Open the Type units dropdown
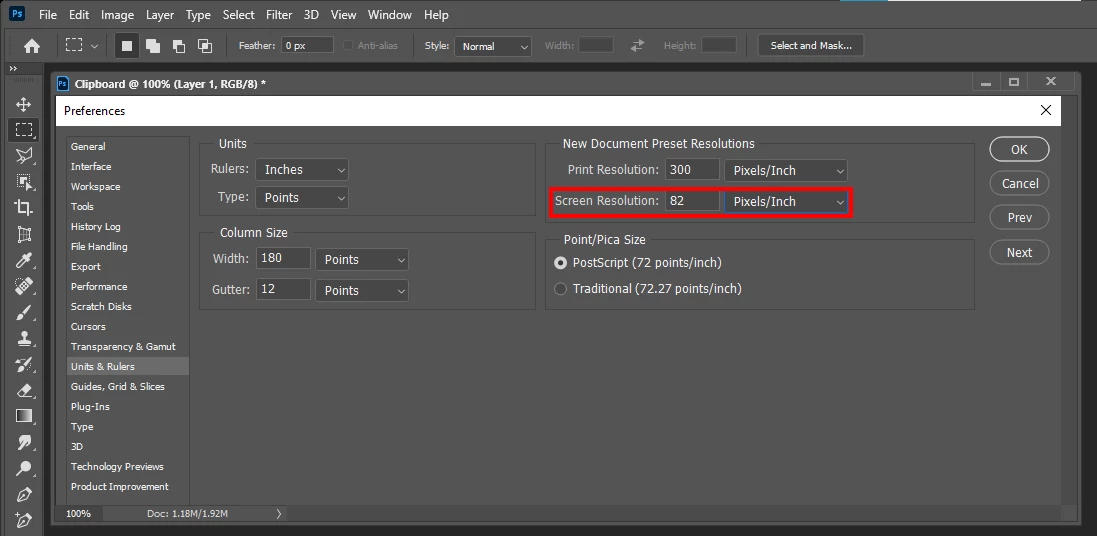This screenshot has height=536, width=1097. 302,197
